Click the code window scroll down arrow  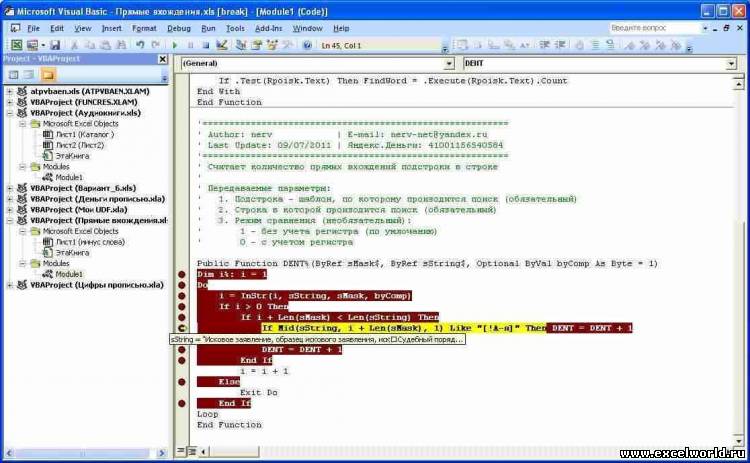[x=739, y=440]
